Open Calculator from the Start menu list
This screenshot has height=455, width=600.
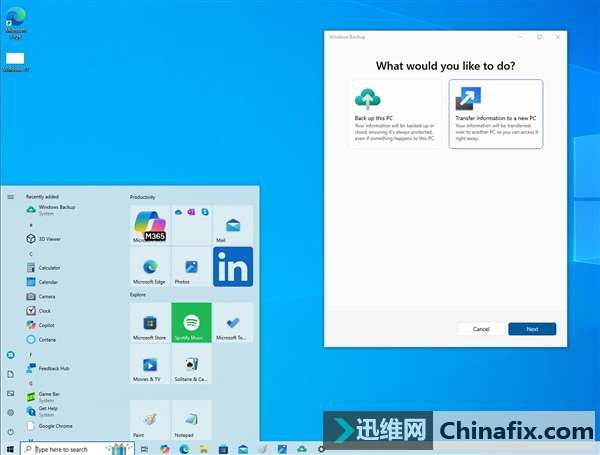point(44,267)
